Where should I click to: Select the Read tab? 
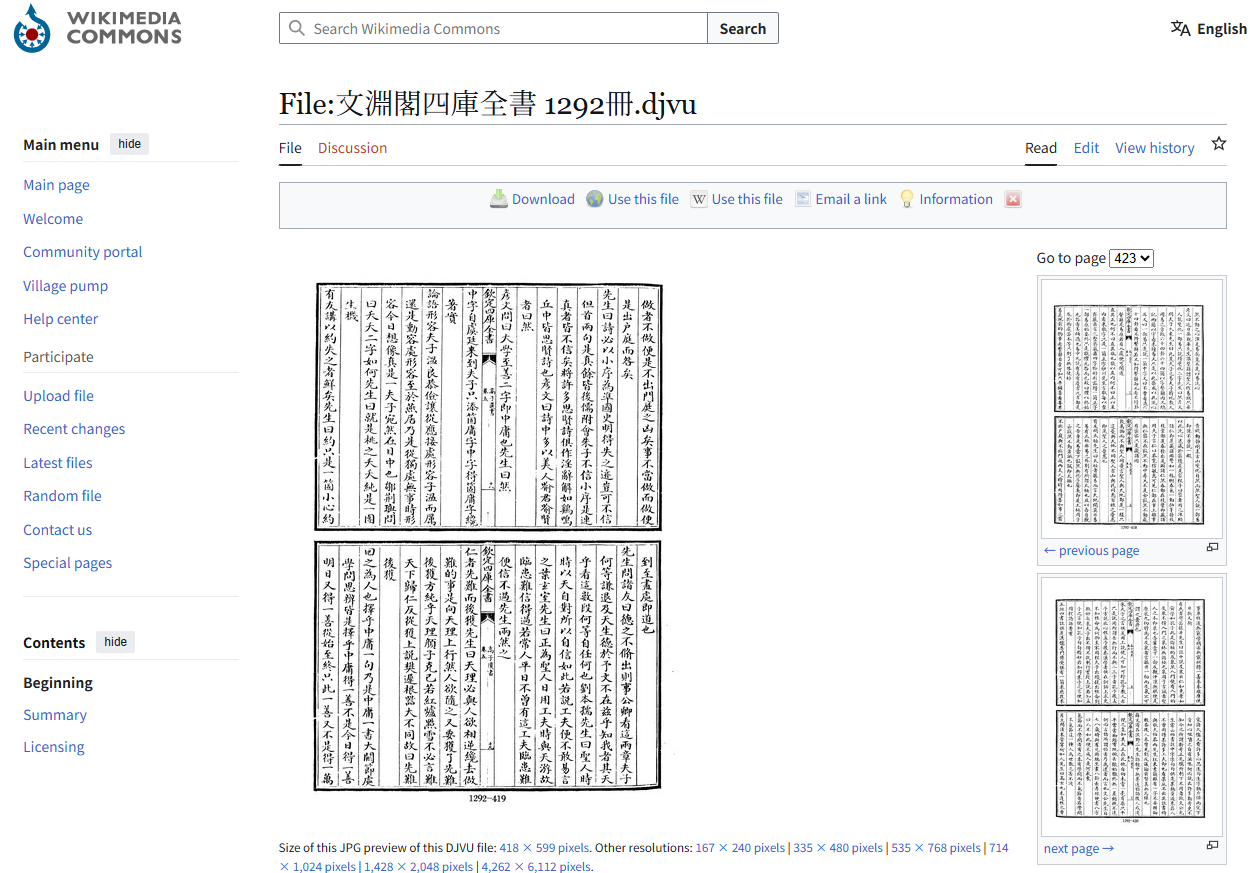(1041, 148)
